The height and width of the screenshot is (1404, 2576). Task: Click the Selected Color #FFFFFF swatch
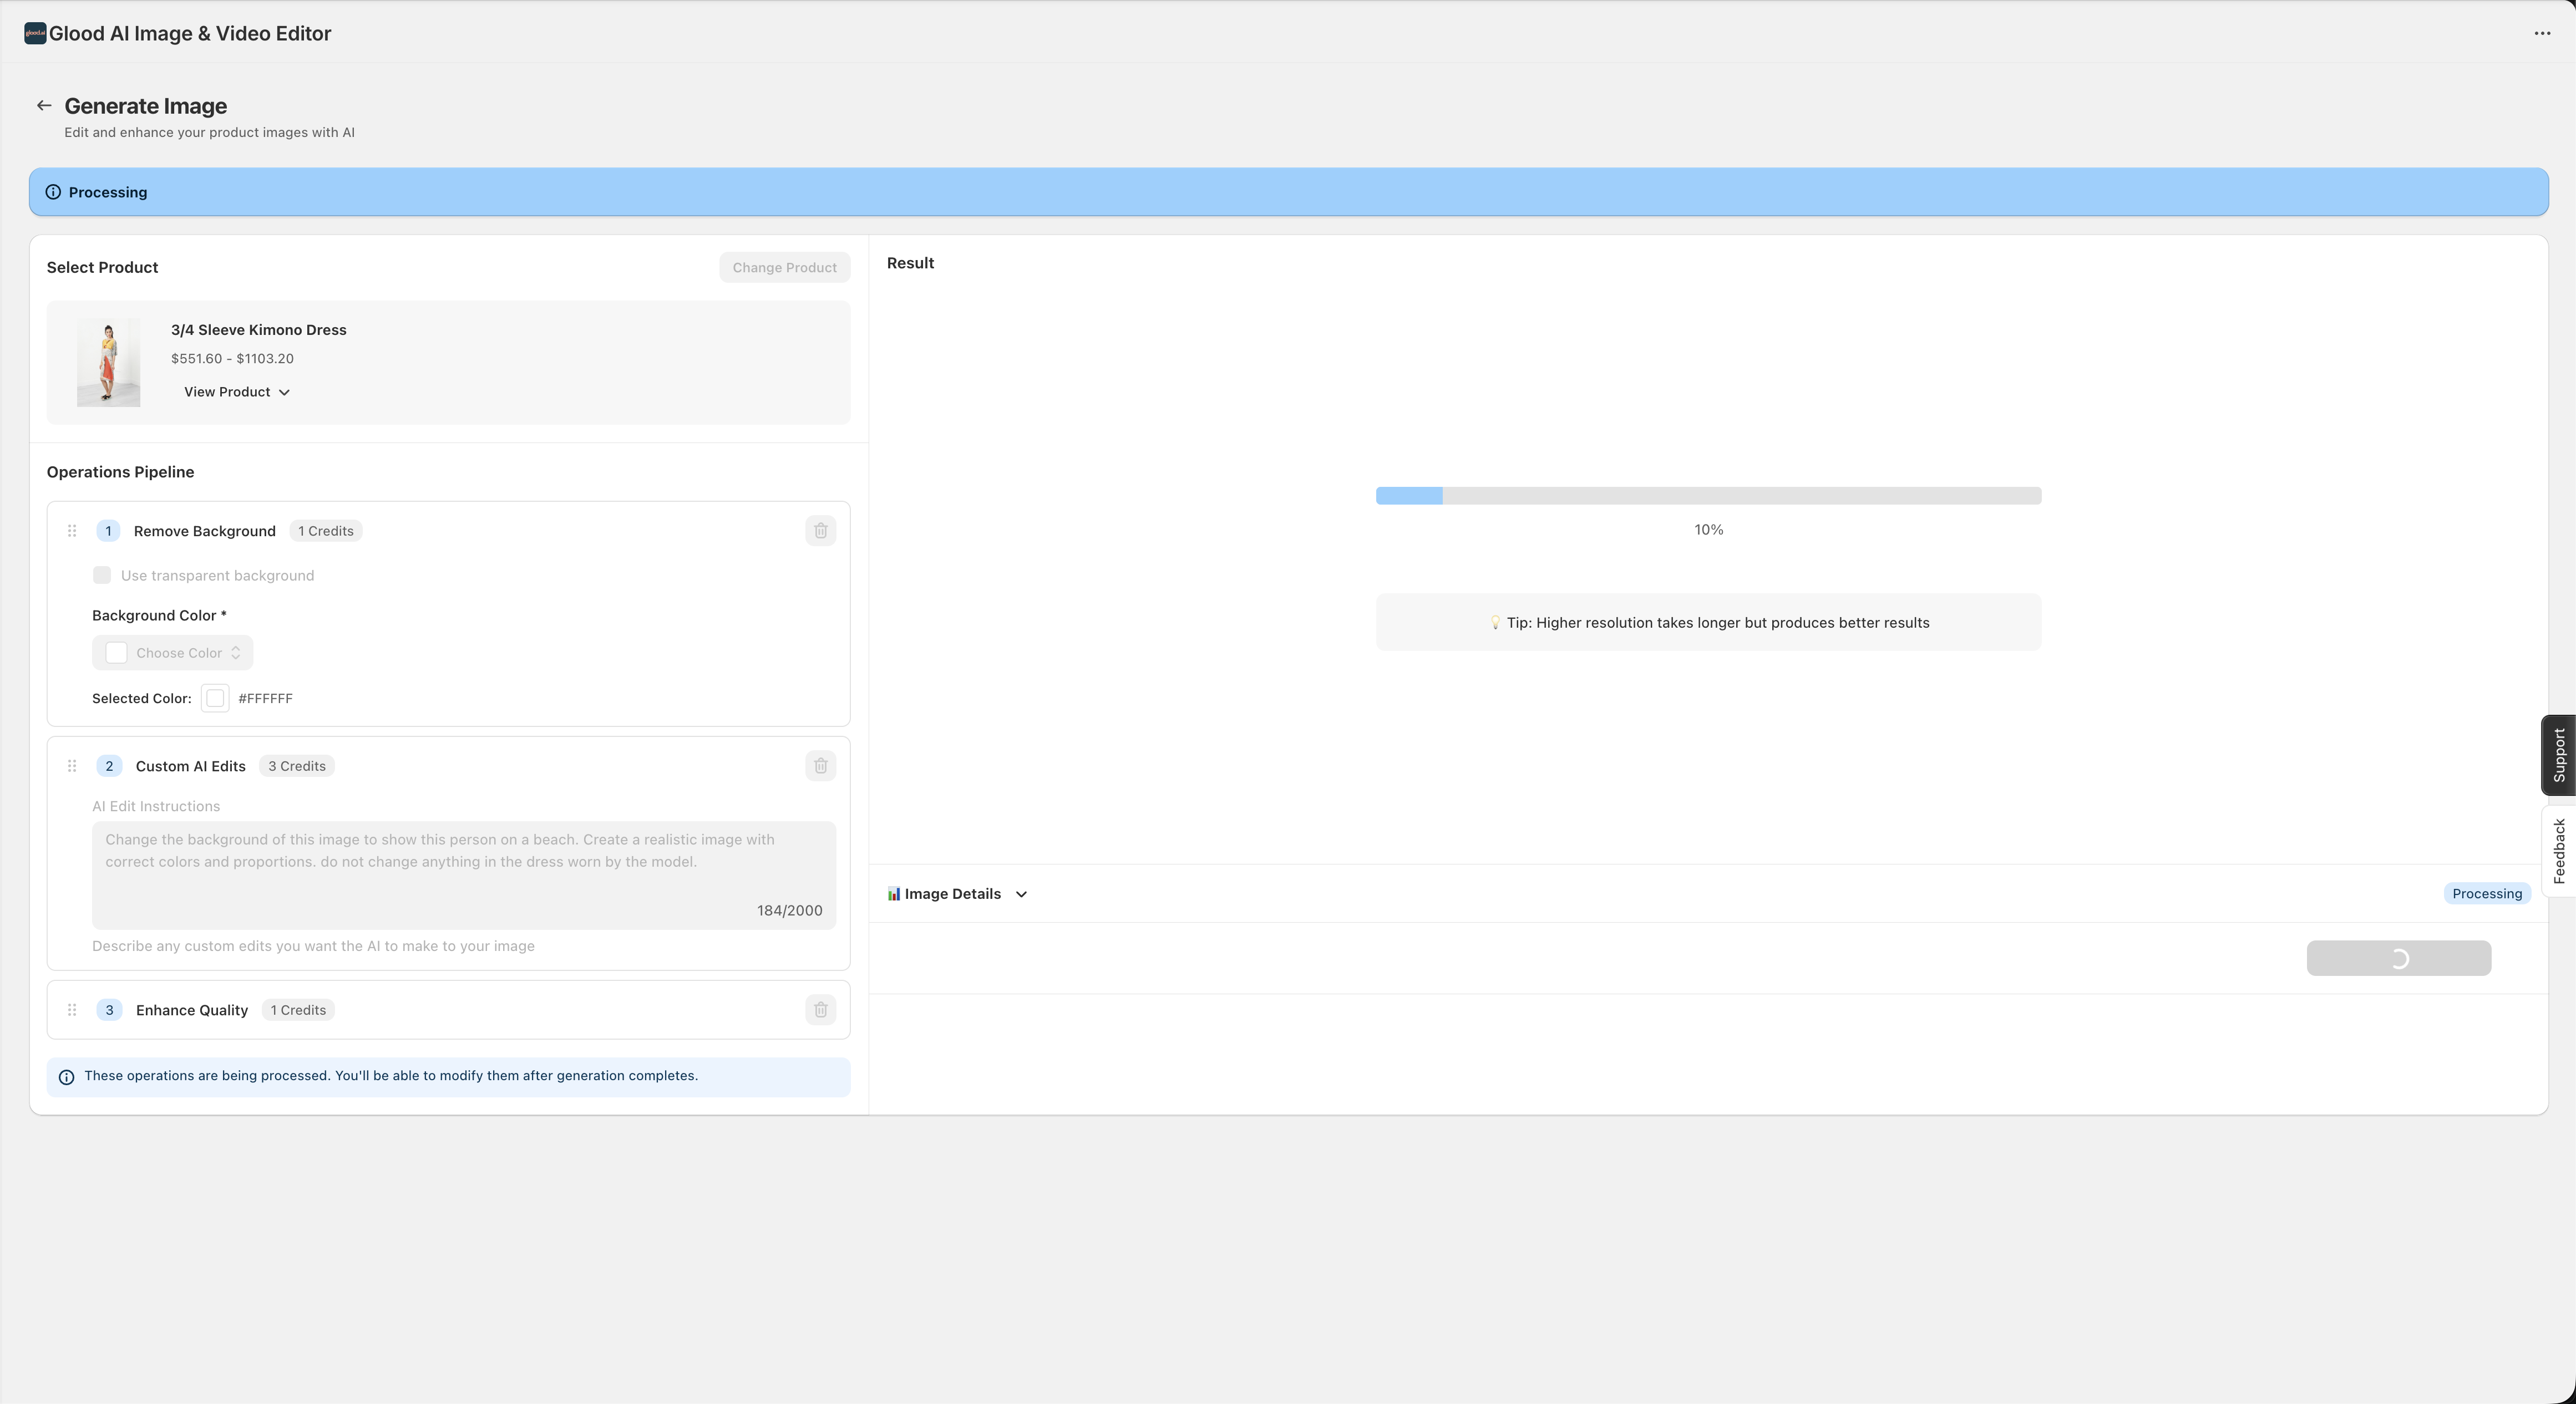click(x=215, y=698)
